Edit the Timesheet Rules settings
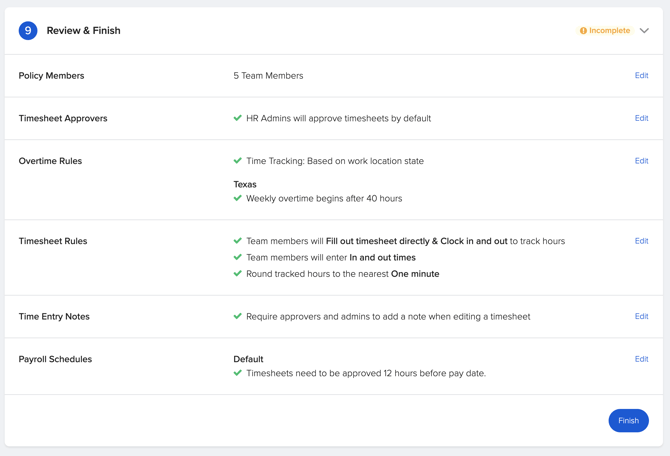This screenshot has width=670, height=456. pyautogui.click(x=641, y=241)
